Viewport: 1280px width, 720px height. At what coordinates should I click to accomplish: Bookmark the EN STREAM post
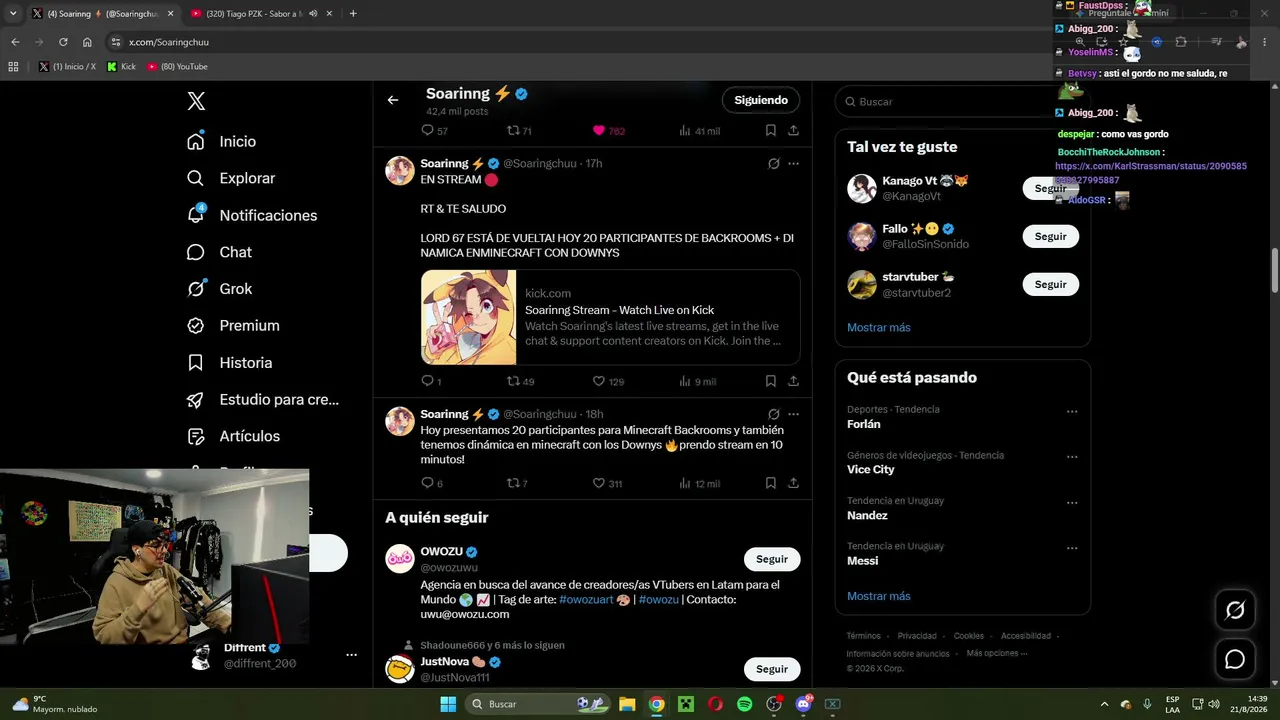coord(771,381)
